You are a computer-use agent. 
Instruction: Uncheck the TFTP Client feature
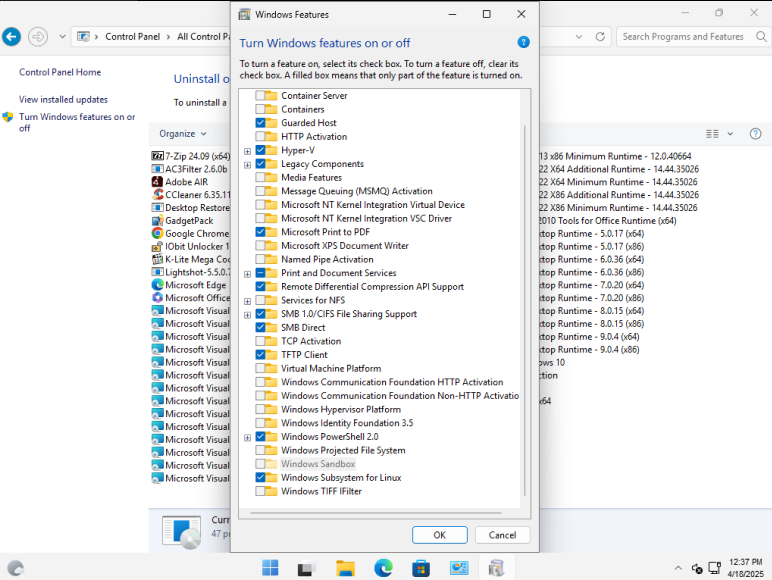(x=260, y=354)
